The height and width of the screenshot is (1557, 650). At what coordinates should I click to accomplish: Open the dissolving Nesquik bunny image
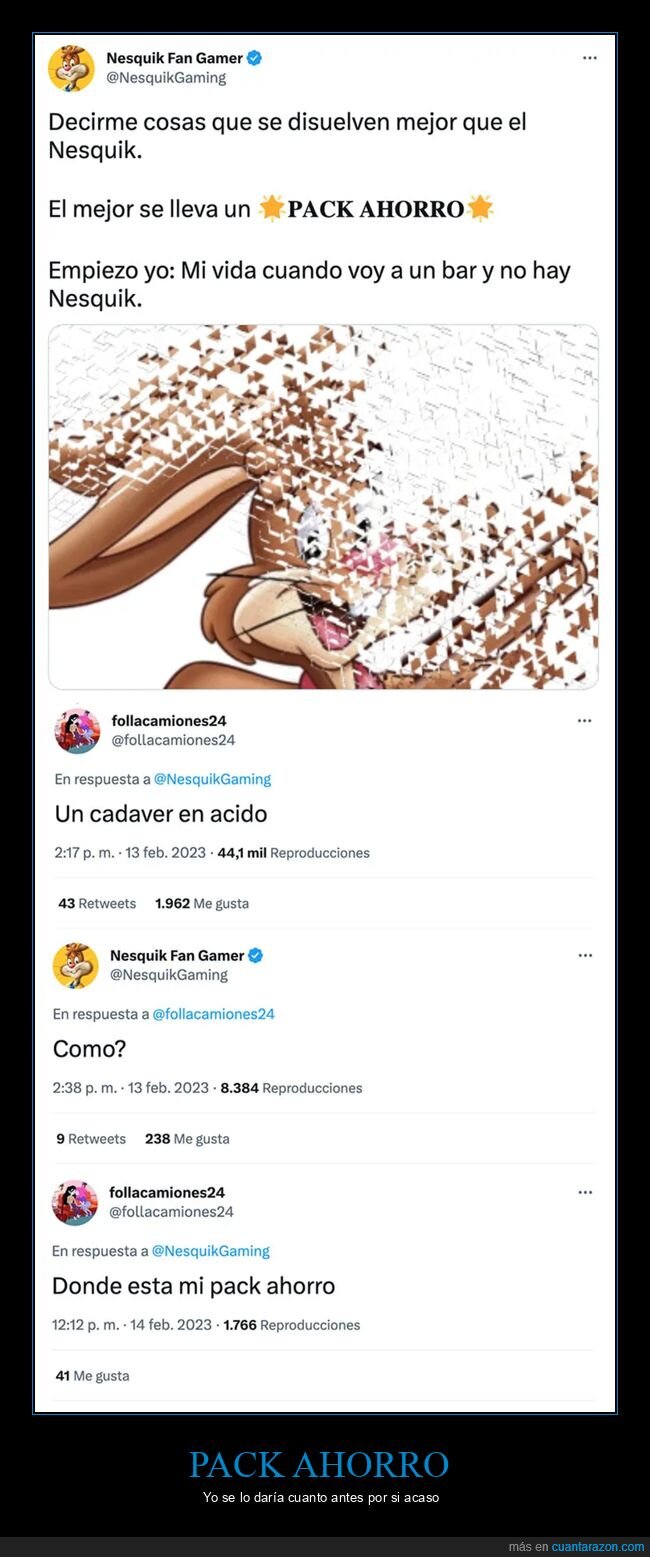(x=323, y=506)
